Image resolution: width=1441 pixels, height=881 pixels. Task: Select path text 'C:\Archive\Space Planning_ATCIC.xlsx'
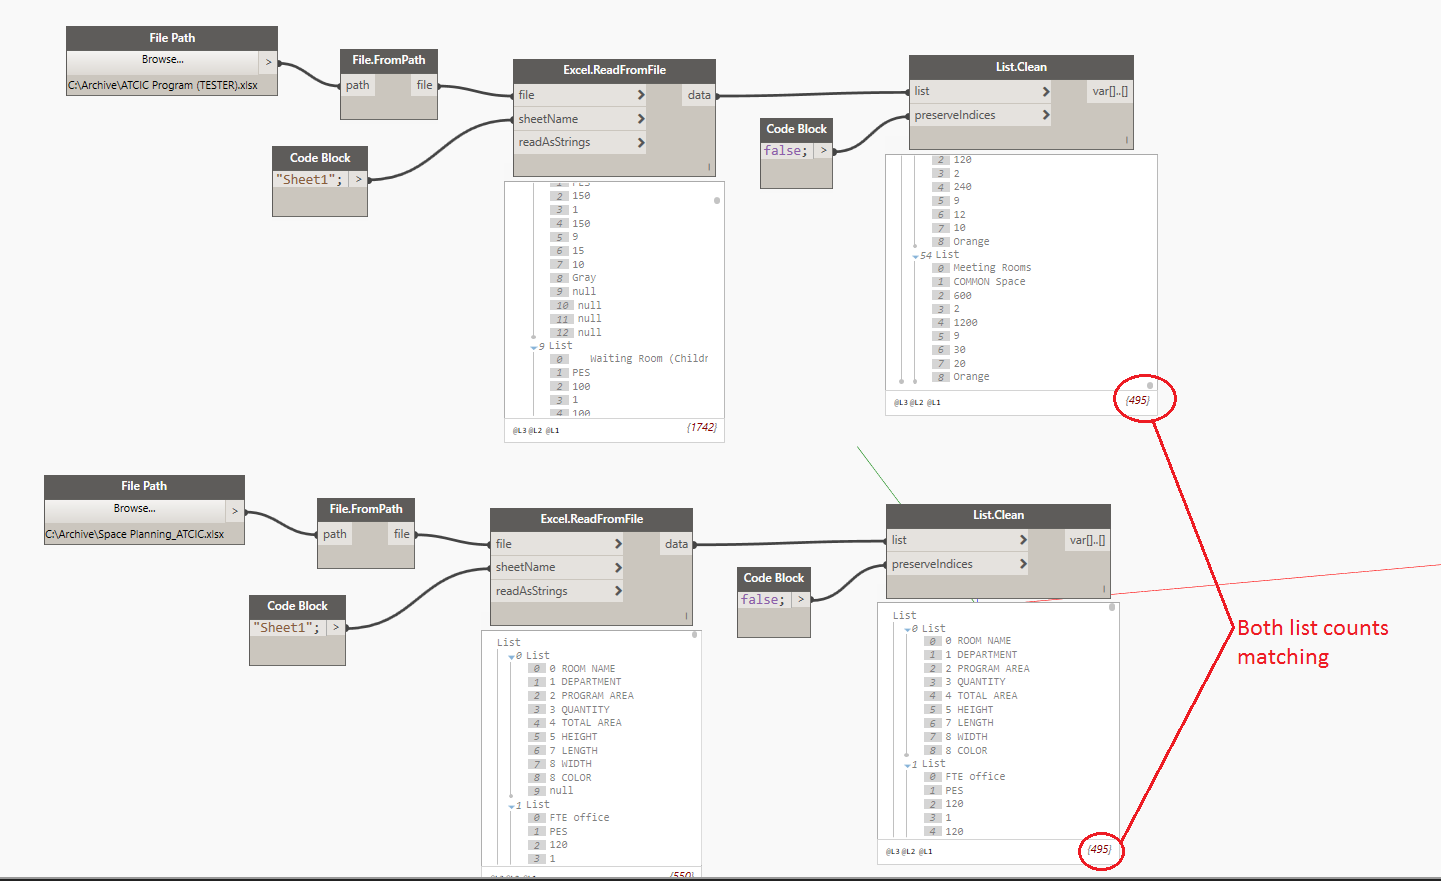[x=134, y=534]
